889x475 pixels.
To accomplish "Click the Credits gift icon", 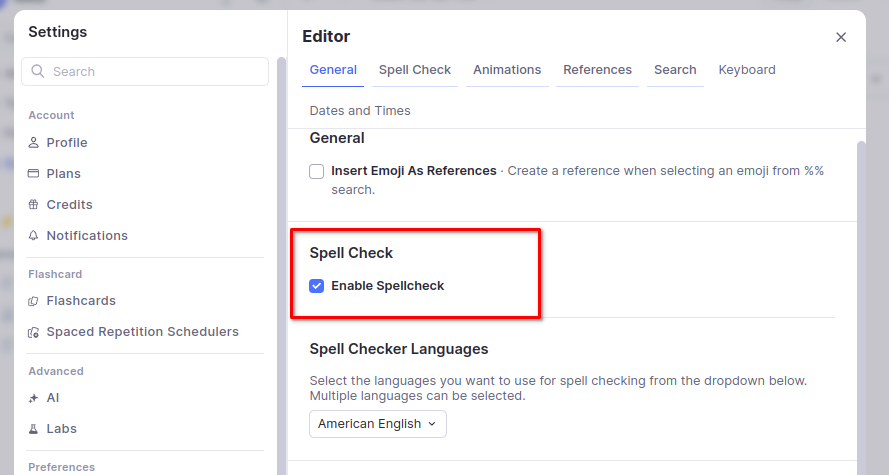I will click(34, 205).
